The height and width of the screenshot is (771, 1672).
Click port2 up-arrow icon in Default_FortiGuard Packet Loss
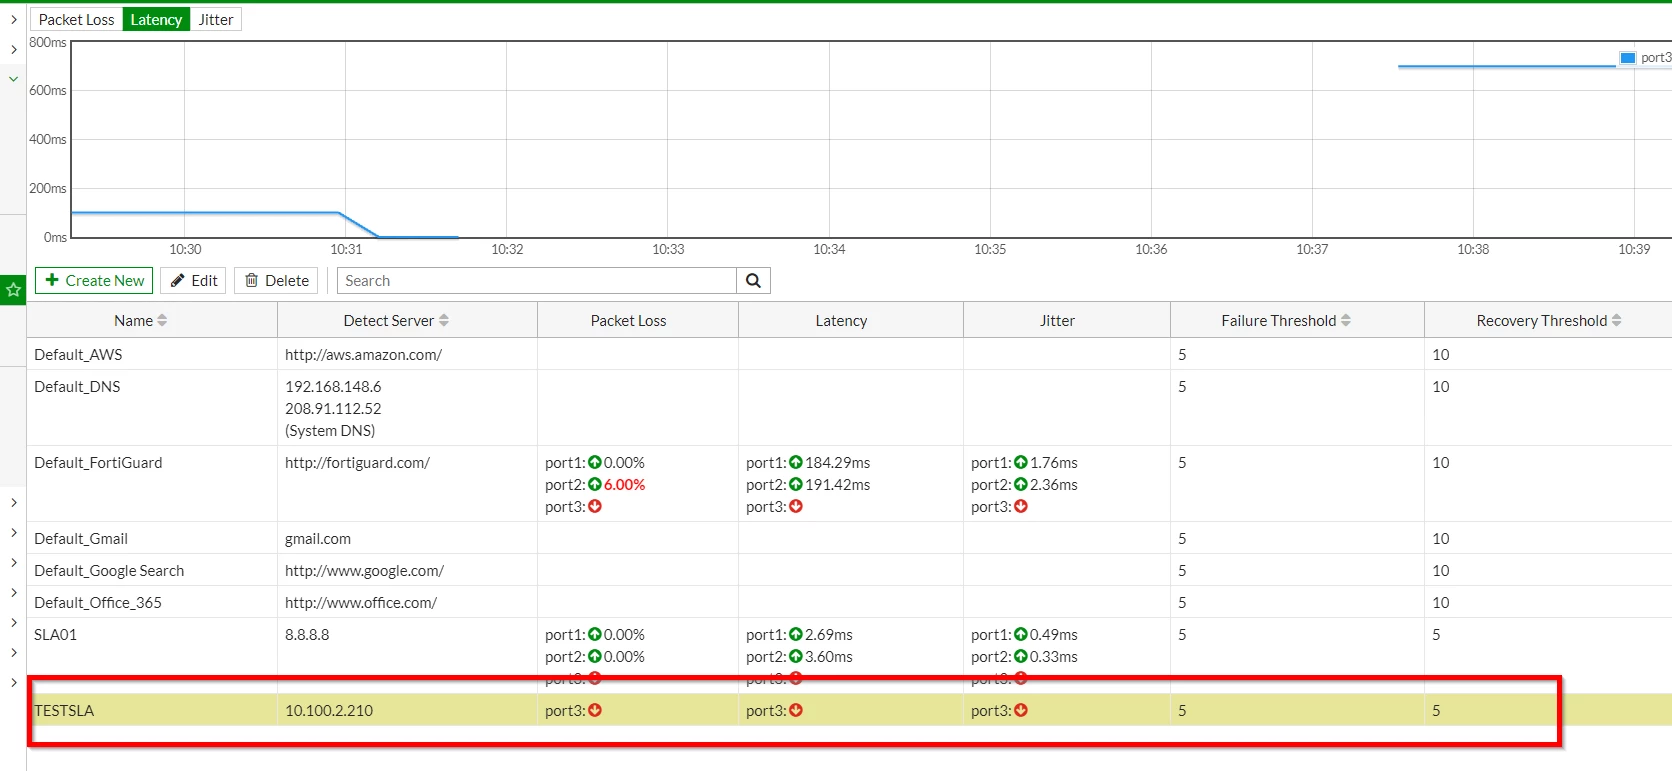tap(595, 485)
